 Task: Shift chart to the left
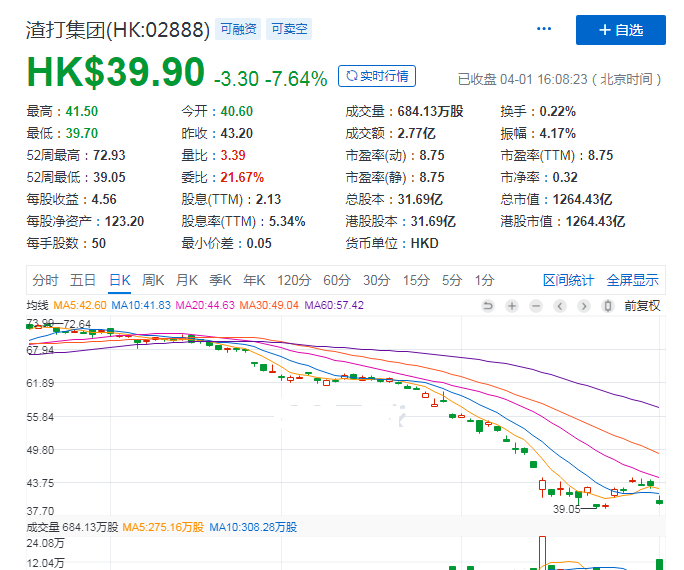tap(558, 305)
